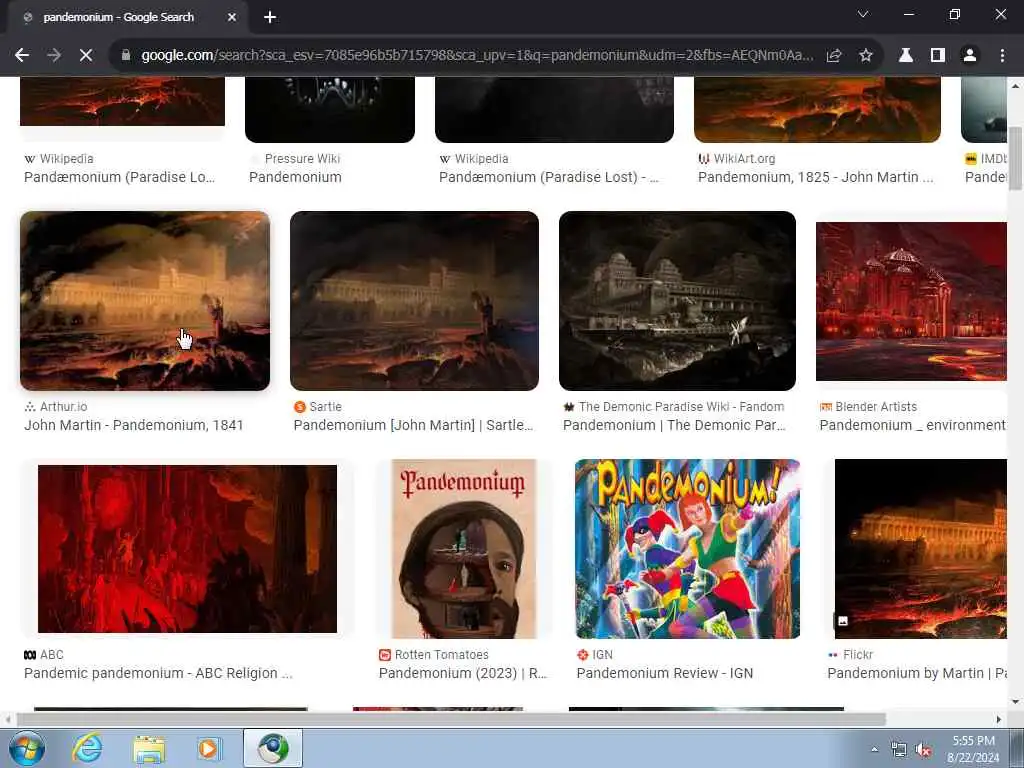Click the horizontal scrollbar right arrow
This screenshot has width=1024, height=768.
999,719
